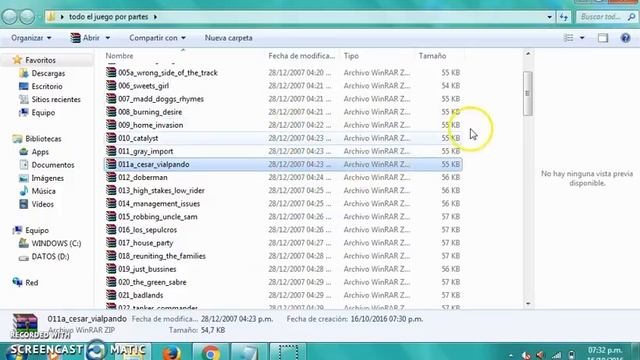The image size is (640, 360).
Task: Click the Buscar search field
Action: [606, 17]
